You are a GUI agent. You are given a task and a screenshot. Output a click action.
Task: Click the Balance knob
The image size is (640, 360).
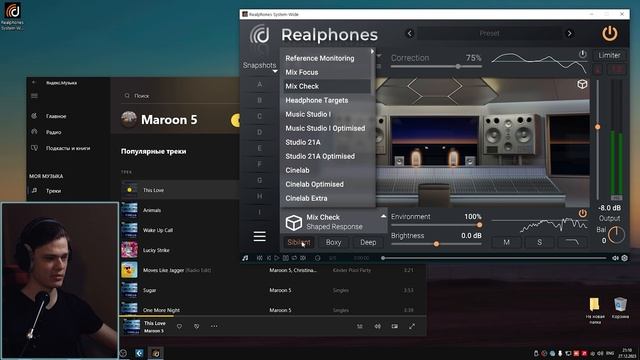point(616,235)
